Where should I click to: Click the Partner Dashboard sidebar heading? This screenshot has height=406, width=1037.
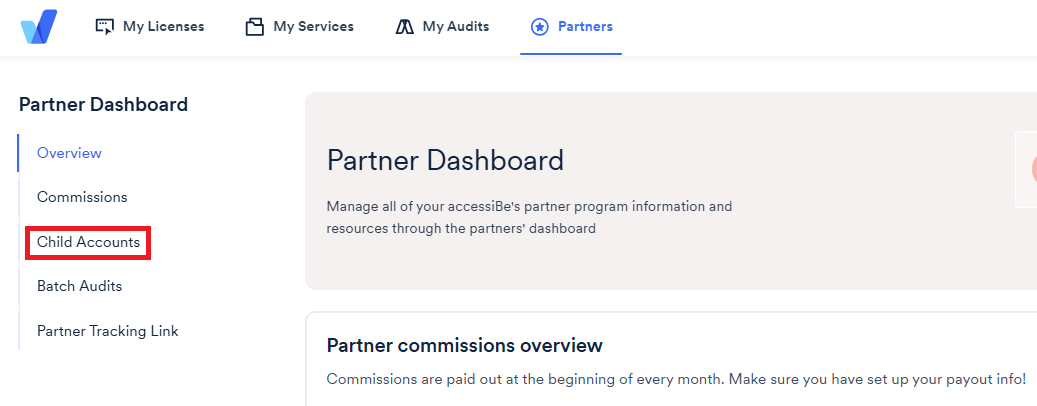(103, 104)
